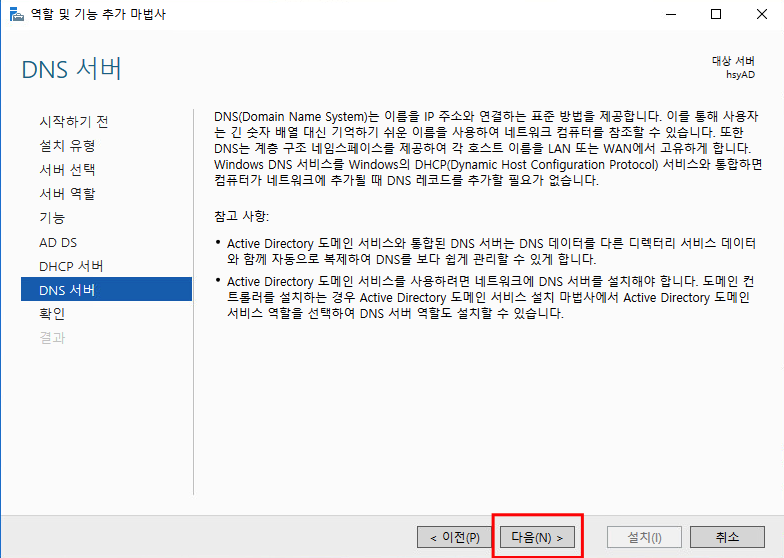Viewport: 784px width, 558px height.
Task: Maximize the wizard window
Action: (716, 14)
